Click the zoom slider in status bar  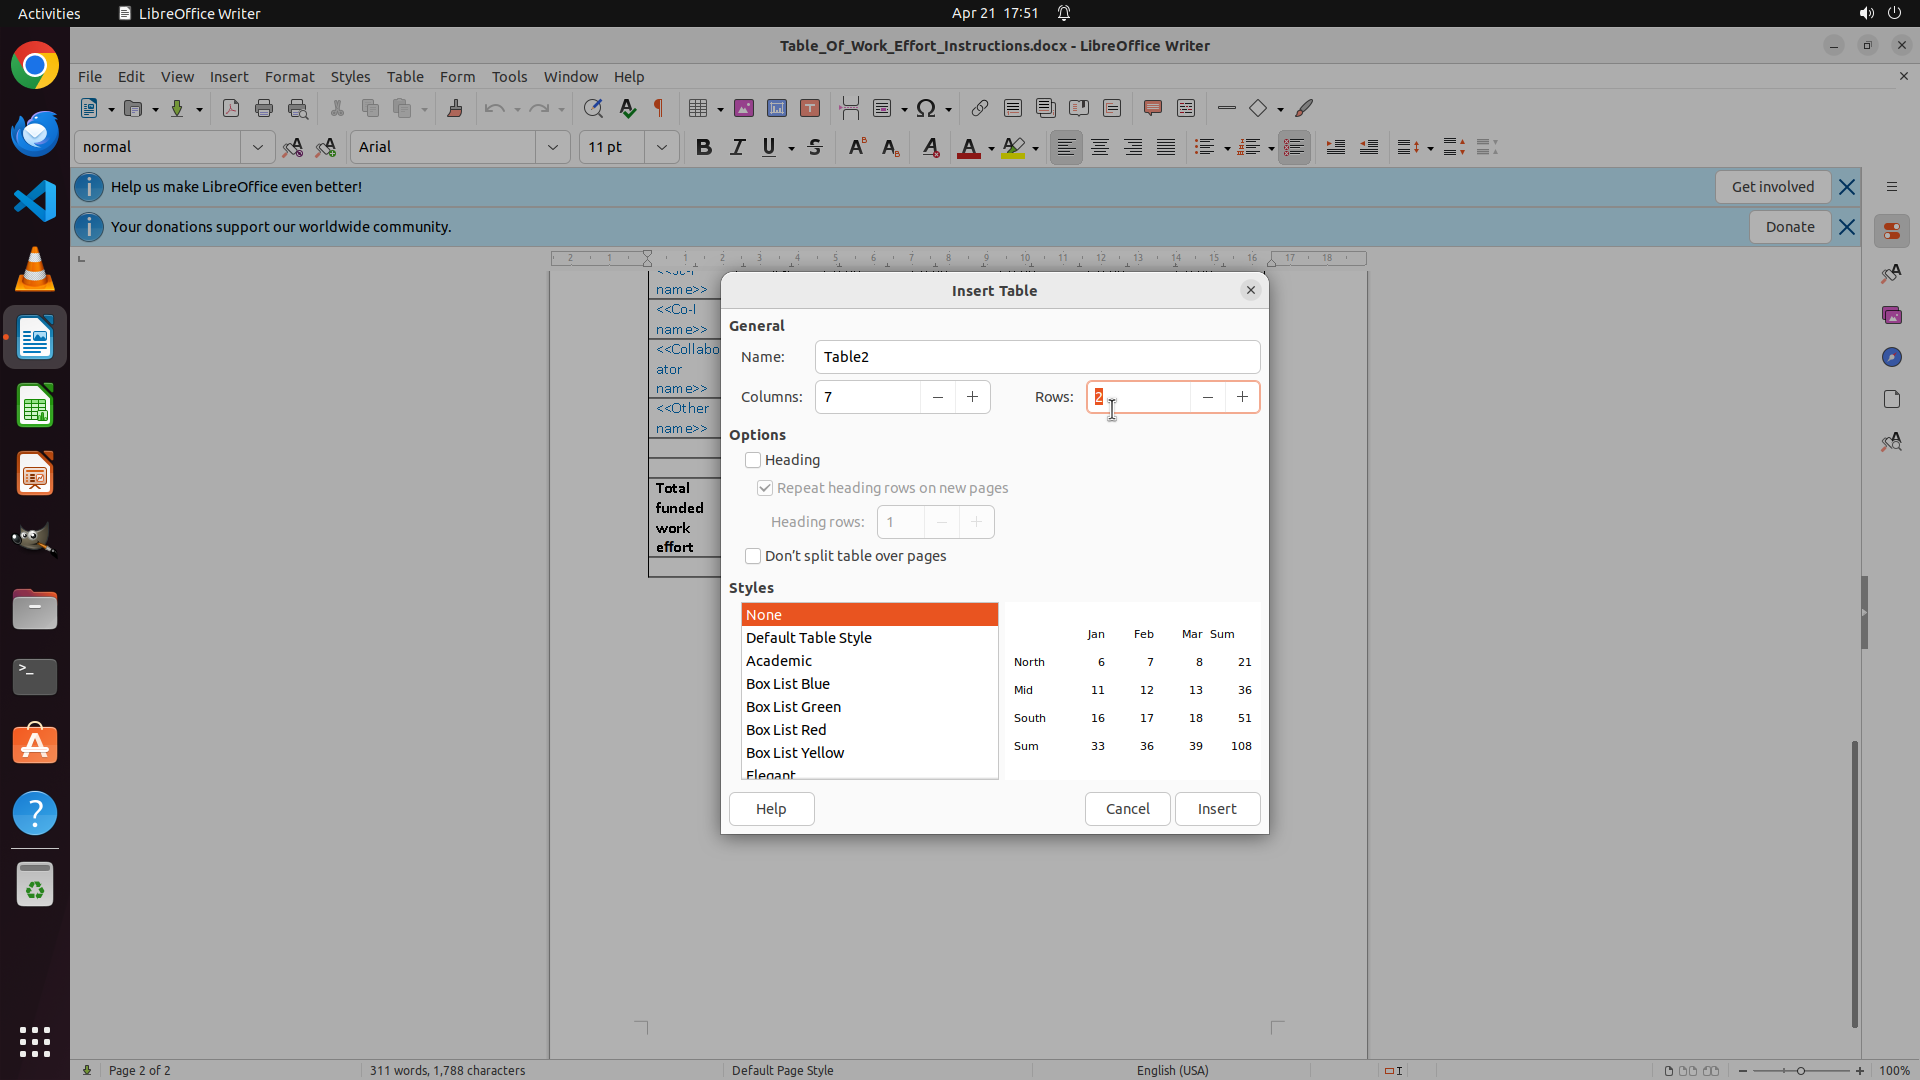coord(1800,1070)
